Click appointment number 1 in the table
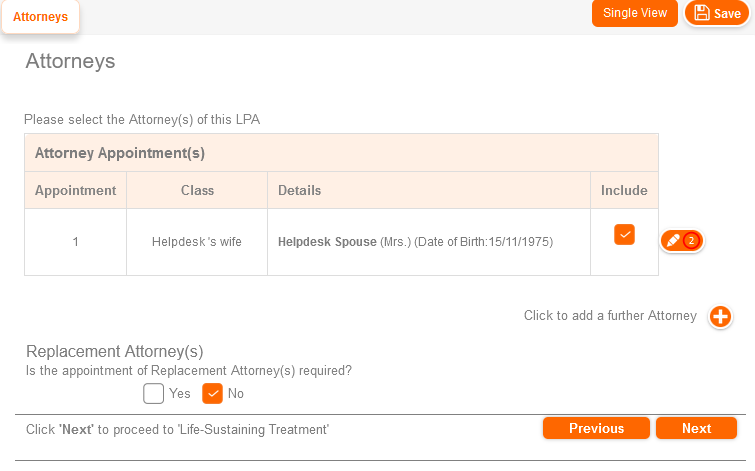Image resolution: width=755 pixels, height=471 pixels. pos(75,242)
